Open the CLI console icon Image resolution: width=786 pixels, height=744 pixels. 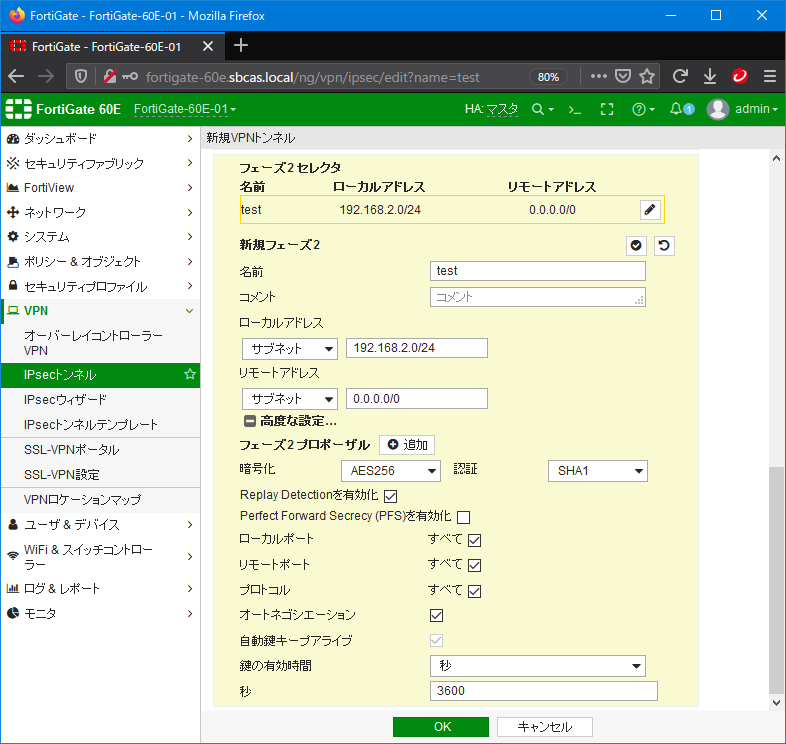575,109
